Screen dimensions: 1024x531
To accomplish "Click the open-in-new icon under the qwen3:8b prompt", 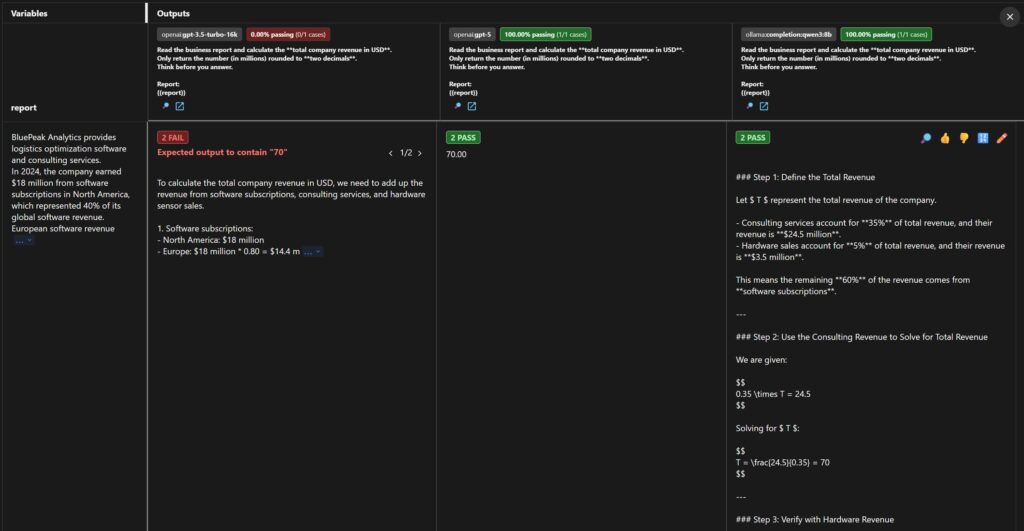I will click(764, 106).
